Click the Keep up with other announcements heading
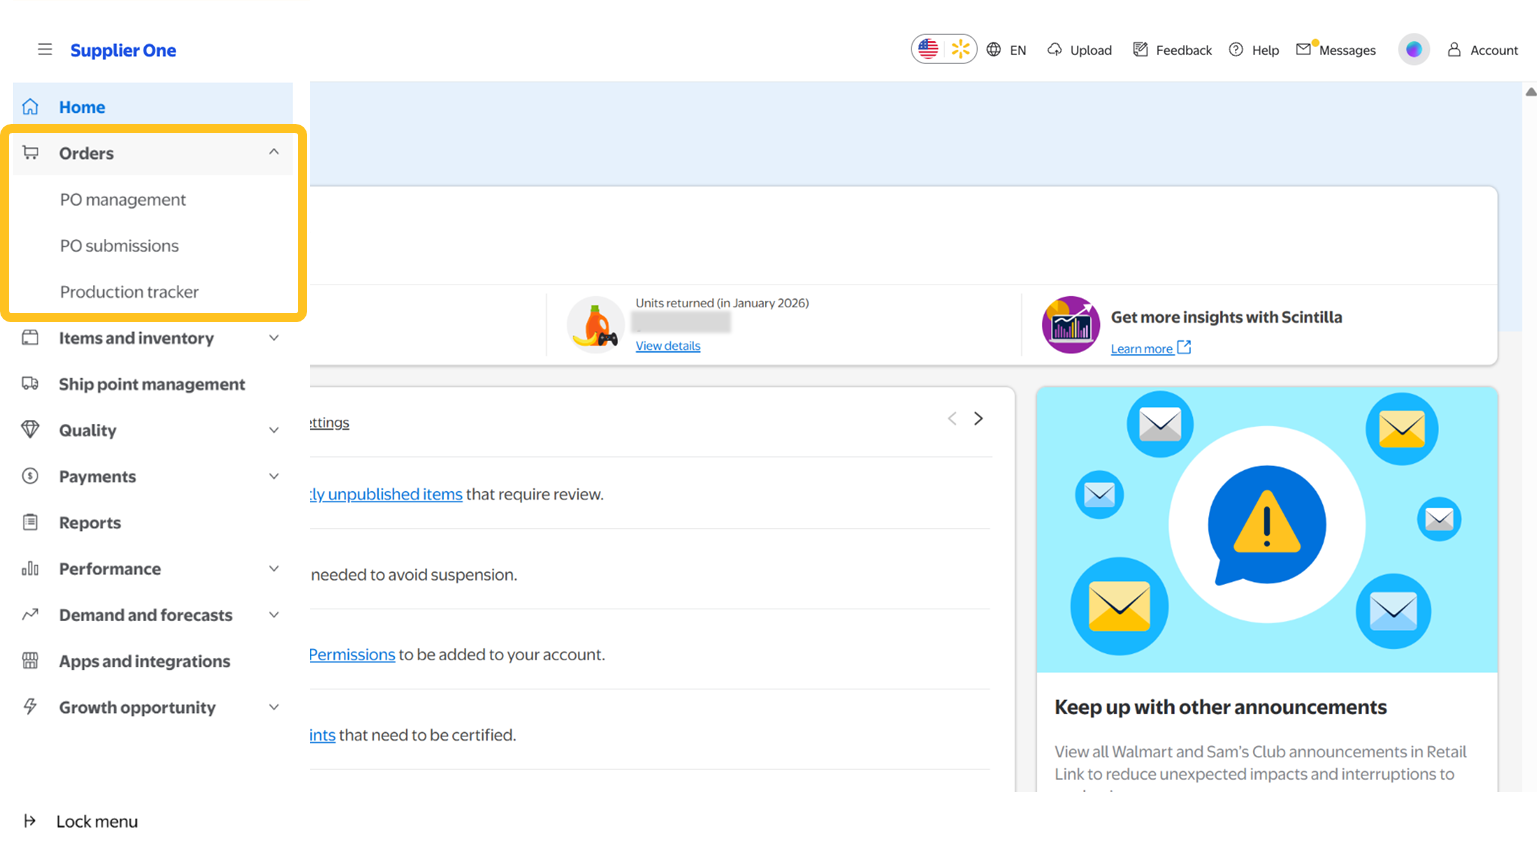The width and height of the screenshot is (1537, 843). click(1221, 707)
